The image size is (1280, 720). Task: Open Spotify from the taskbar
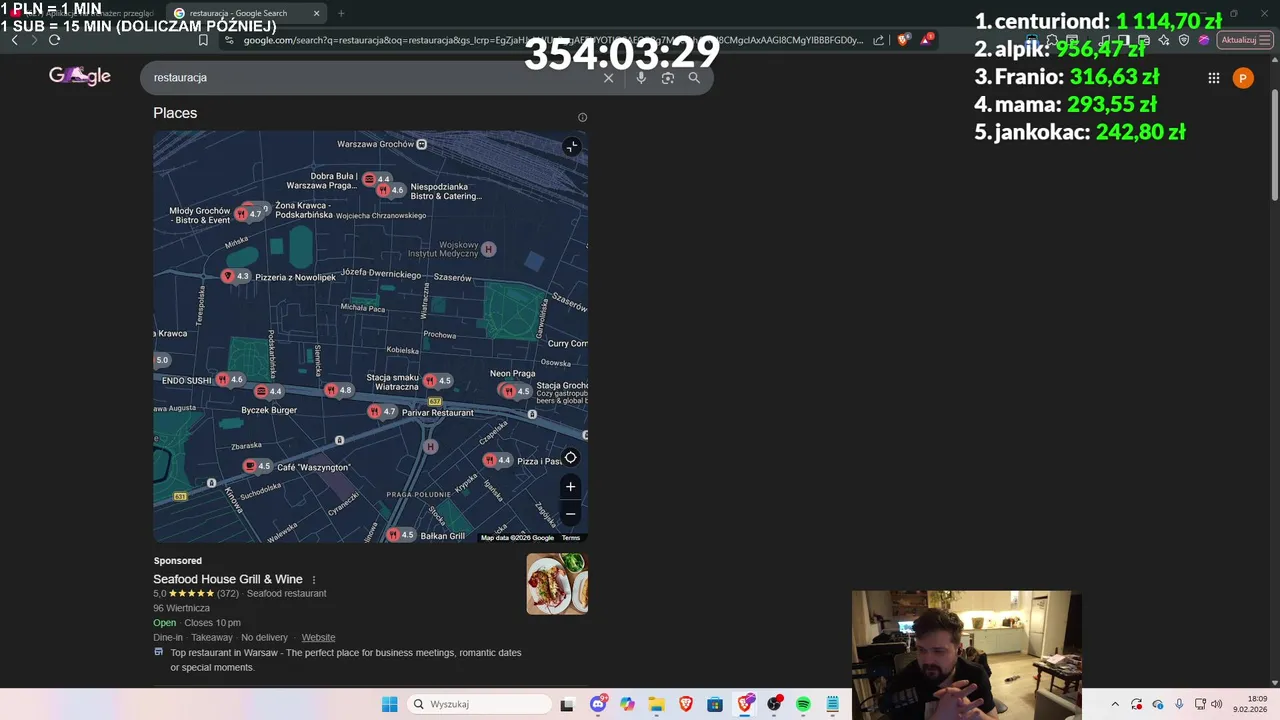[x=803, y=704]
